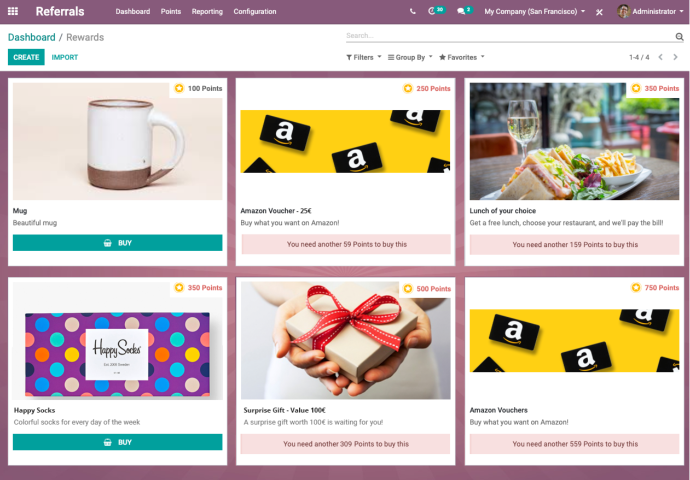Click the Surprise Gift image
Image resolution: width=690 pixels, height=480 pixels.
(345, 341)
